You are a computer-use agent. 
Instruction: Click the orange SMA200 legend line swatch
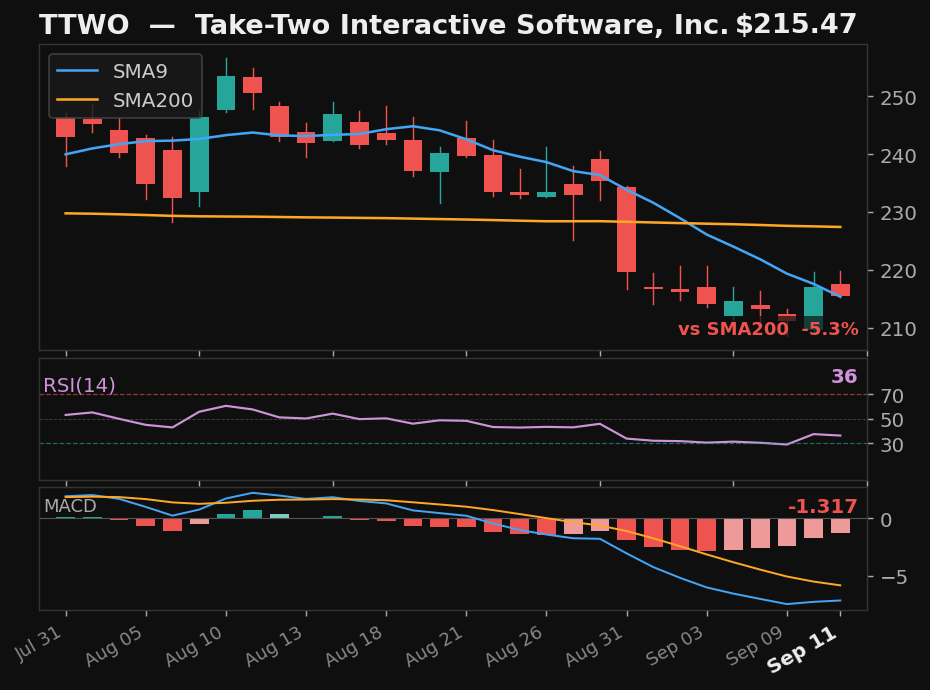tap(78, 100)
